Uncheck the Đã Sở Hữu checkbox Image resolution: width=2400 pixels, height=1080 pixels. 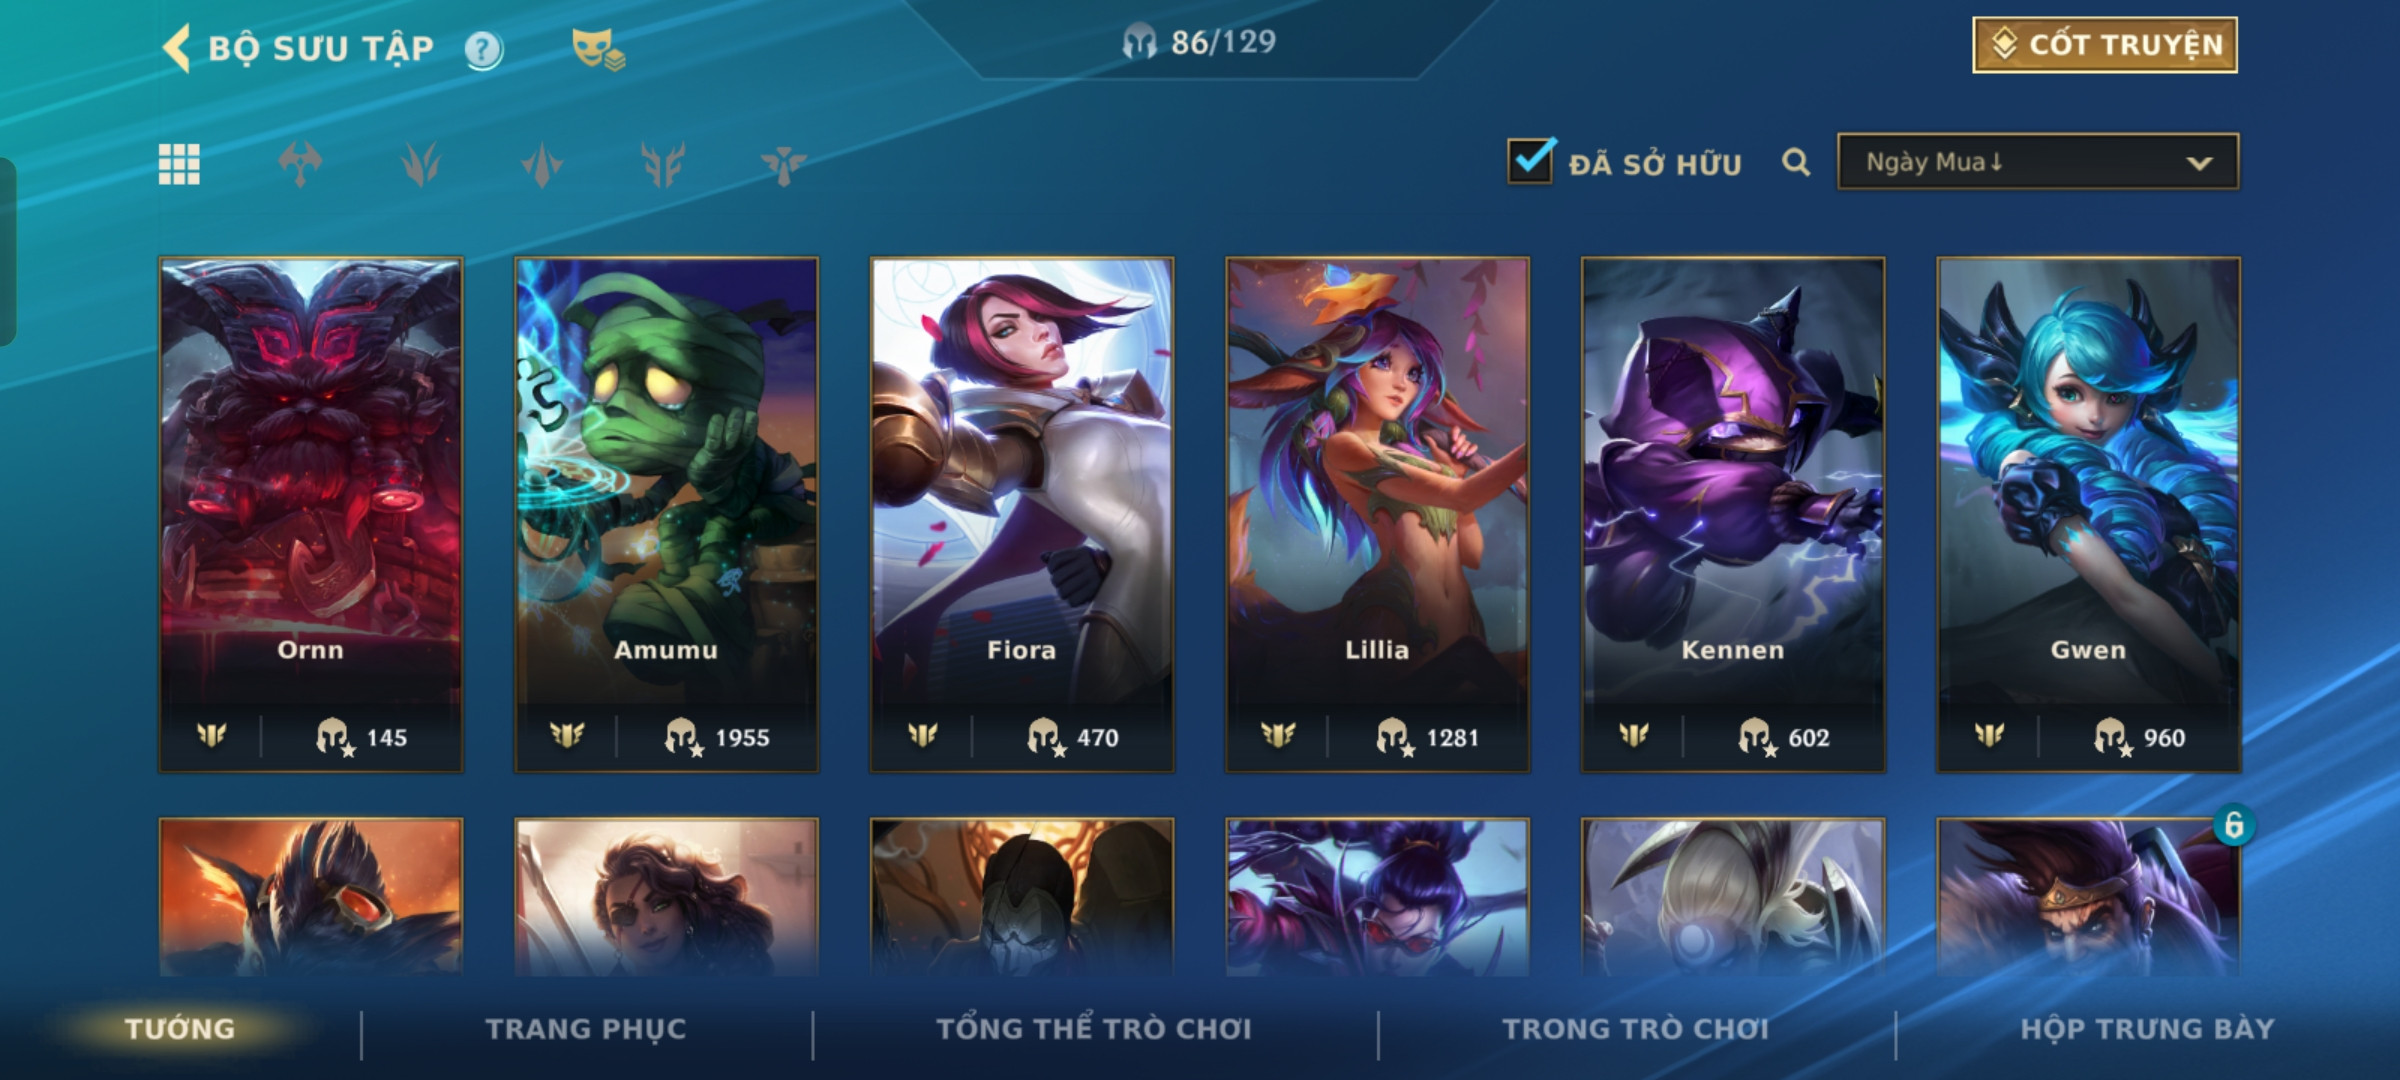1530,161
